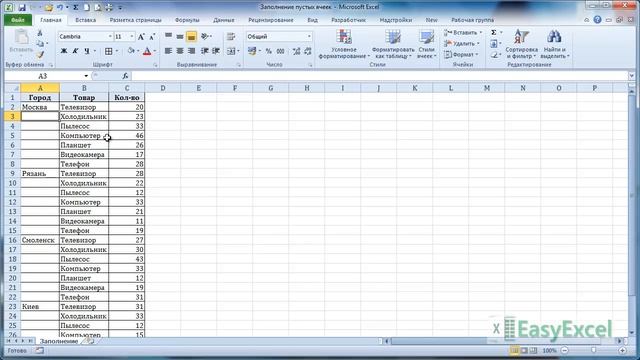Select column D header
This screenshot has height=360, width=640.
tap(162, 88)
